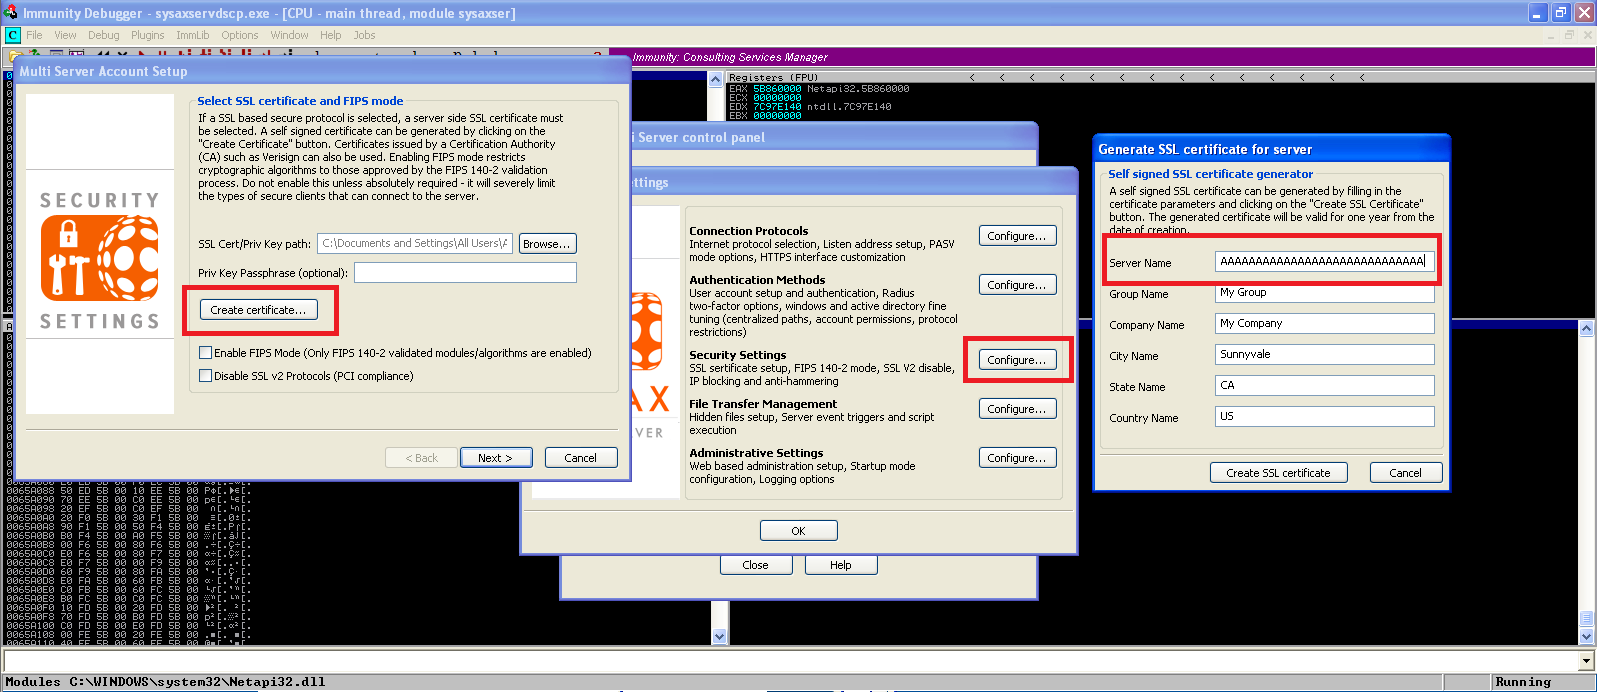Select ECX register value 00000000

pos(777,97)
